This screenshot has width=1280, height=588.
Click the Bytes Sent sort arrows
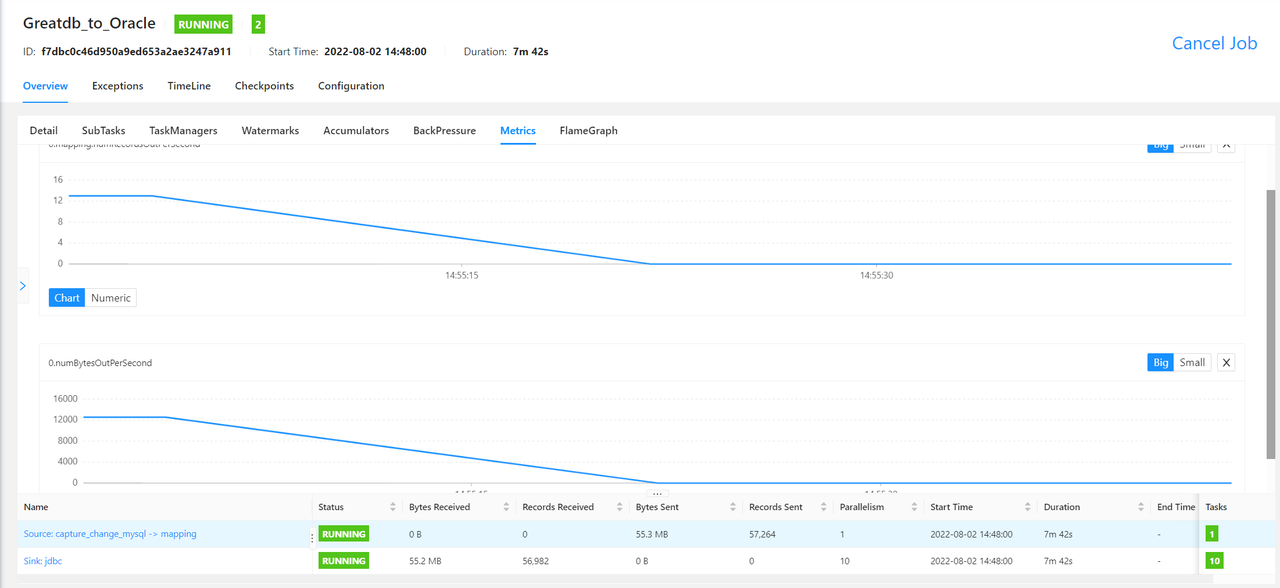[x=732, y=507]
